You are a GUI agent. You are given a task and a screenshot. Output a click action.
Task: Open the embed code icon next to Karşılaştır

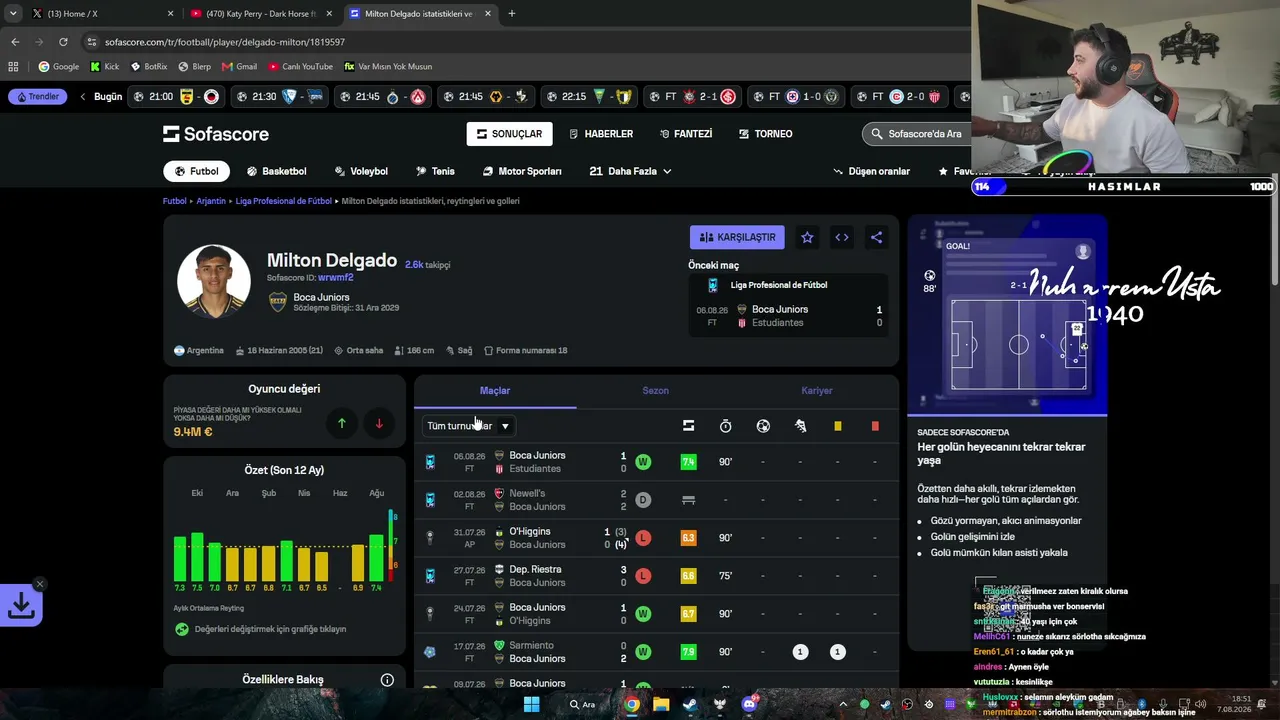842,237
